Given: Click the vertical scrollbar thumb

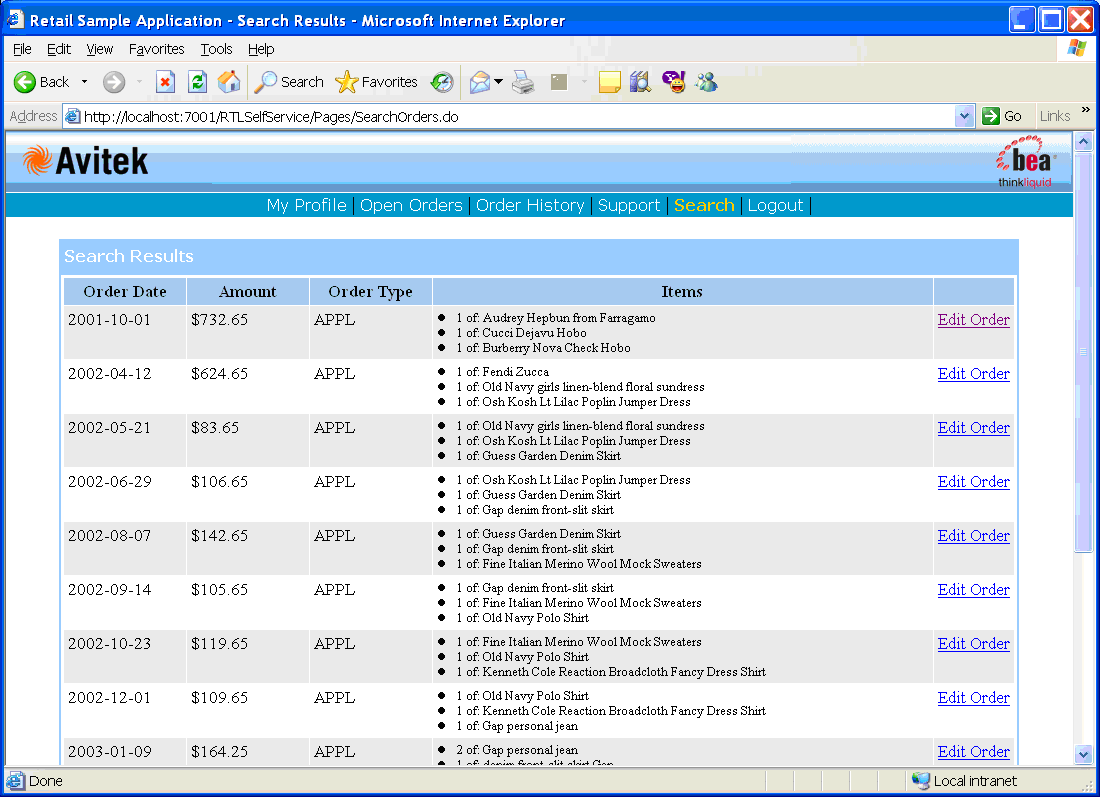Looking at the screenshot, I should [x=1083, y=352].
